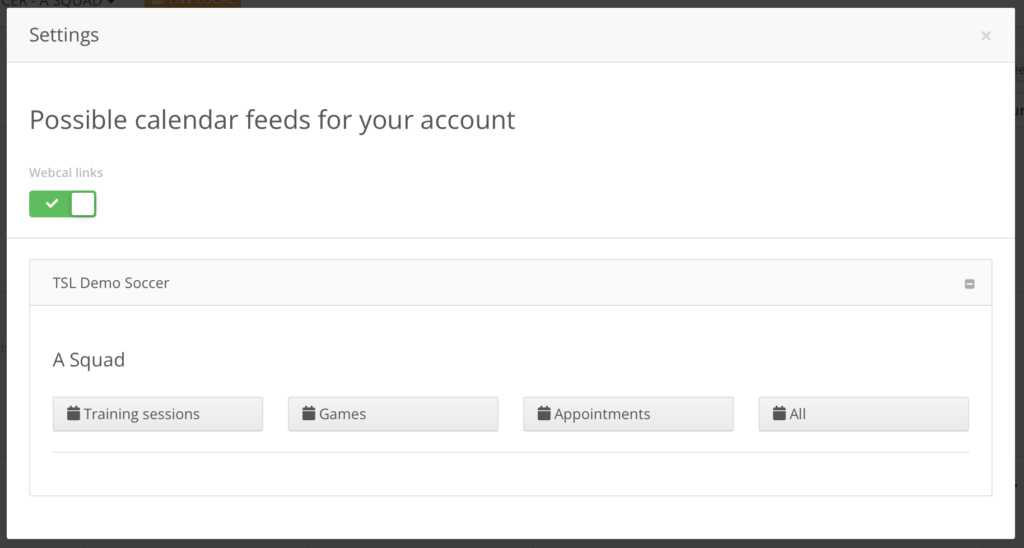Click the Webcal links label
The width and height of the screenshot is (1024, 548).
(66, 172)
